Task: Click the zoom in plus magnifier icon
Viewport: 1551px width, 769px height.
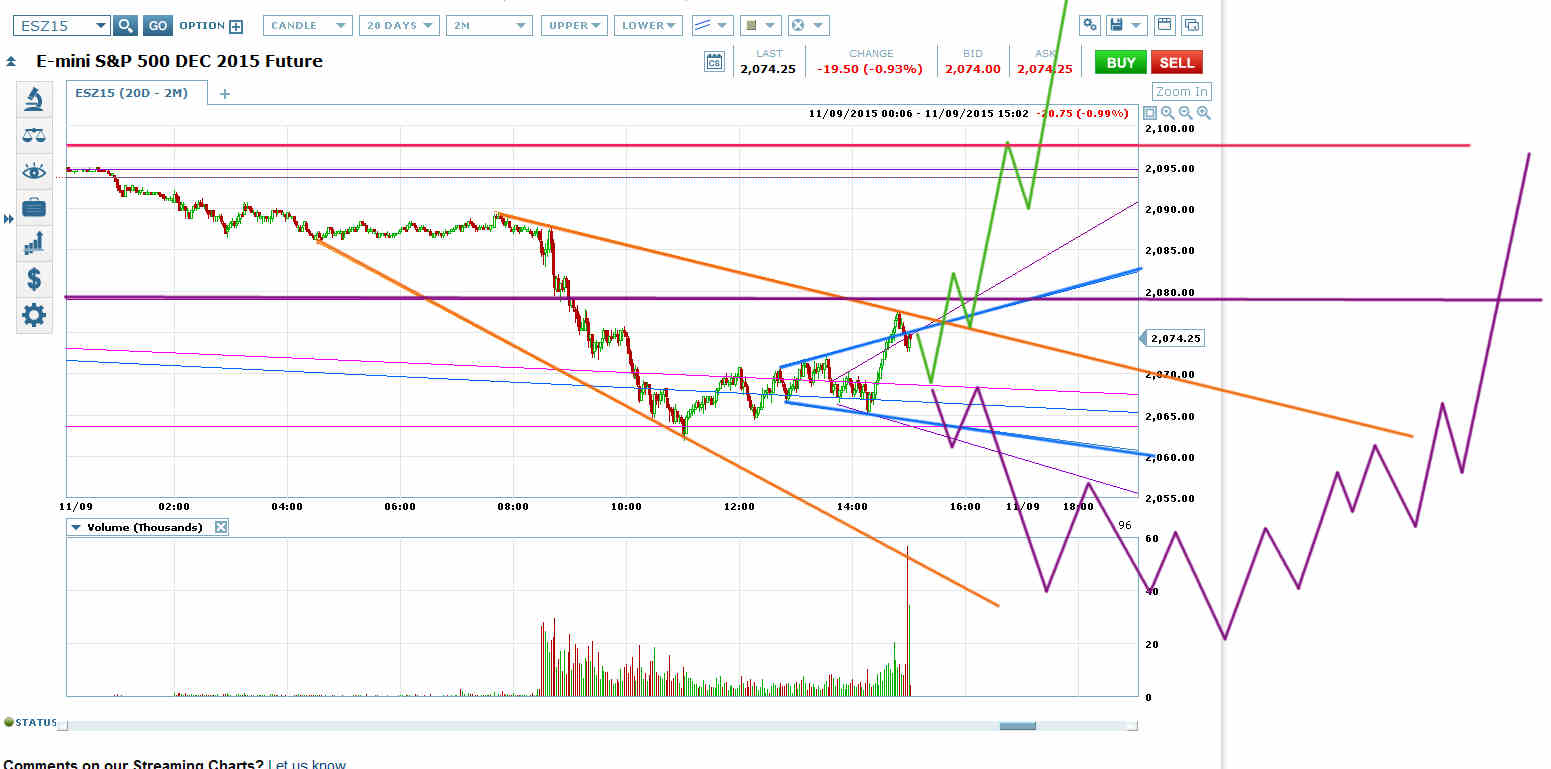Action: point(1203,113)
